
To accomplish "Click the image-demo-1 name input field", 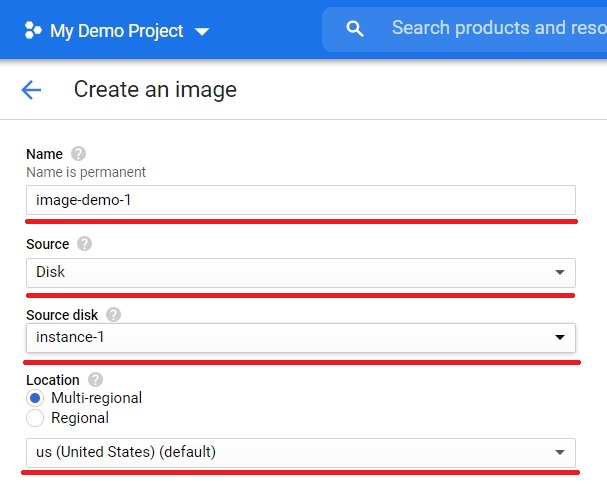I will pos(301,200).
